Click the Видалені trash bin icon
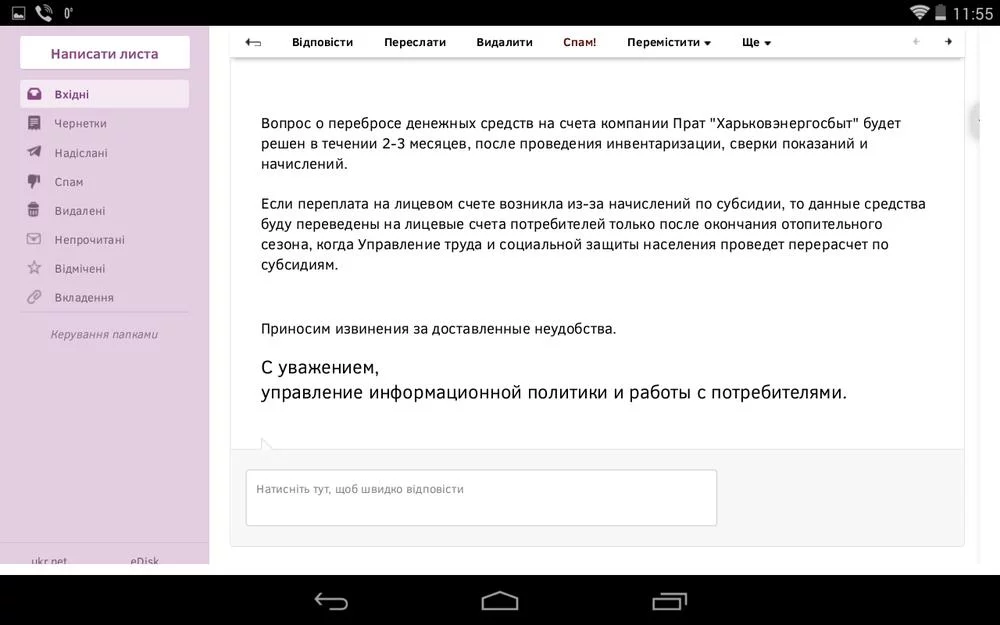 point(34,209)
